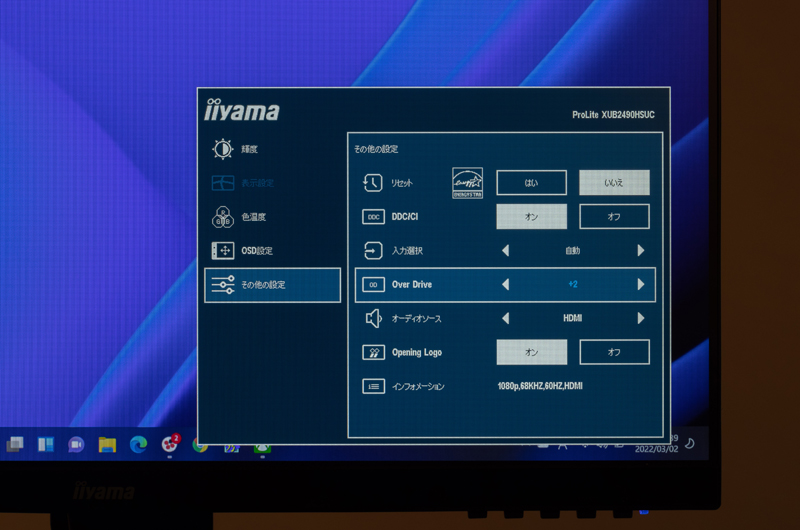
Task: Click the 自動 input selection value
Action: tap(572, 250)
